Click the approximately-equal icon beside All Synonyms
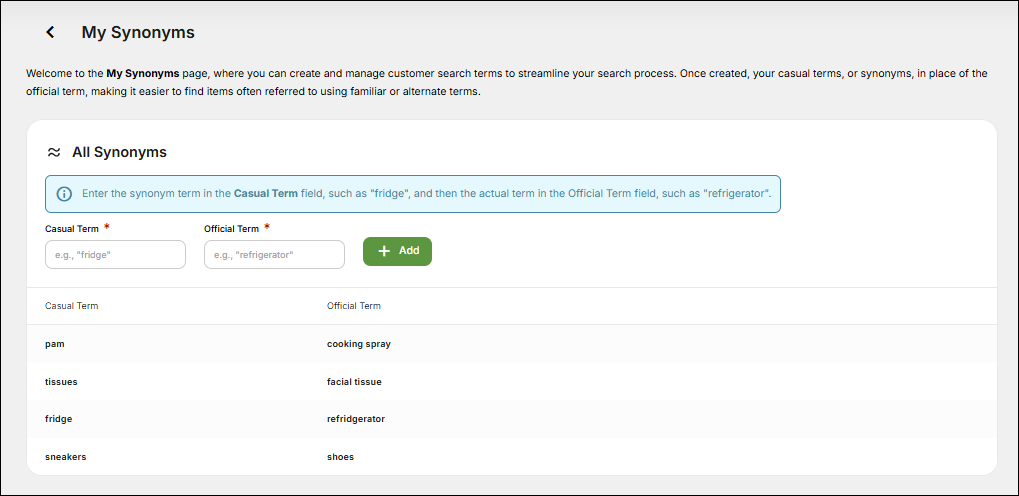The height and width of the screenshot is (496, 1019). pos(54,153)
